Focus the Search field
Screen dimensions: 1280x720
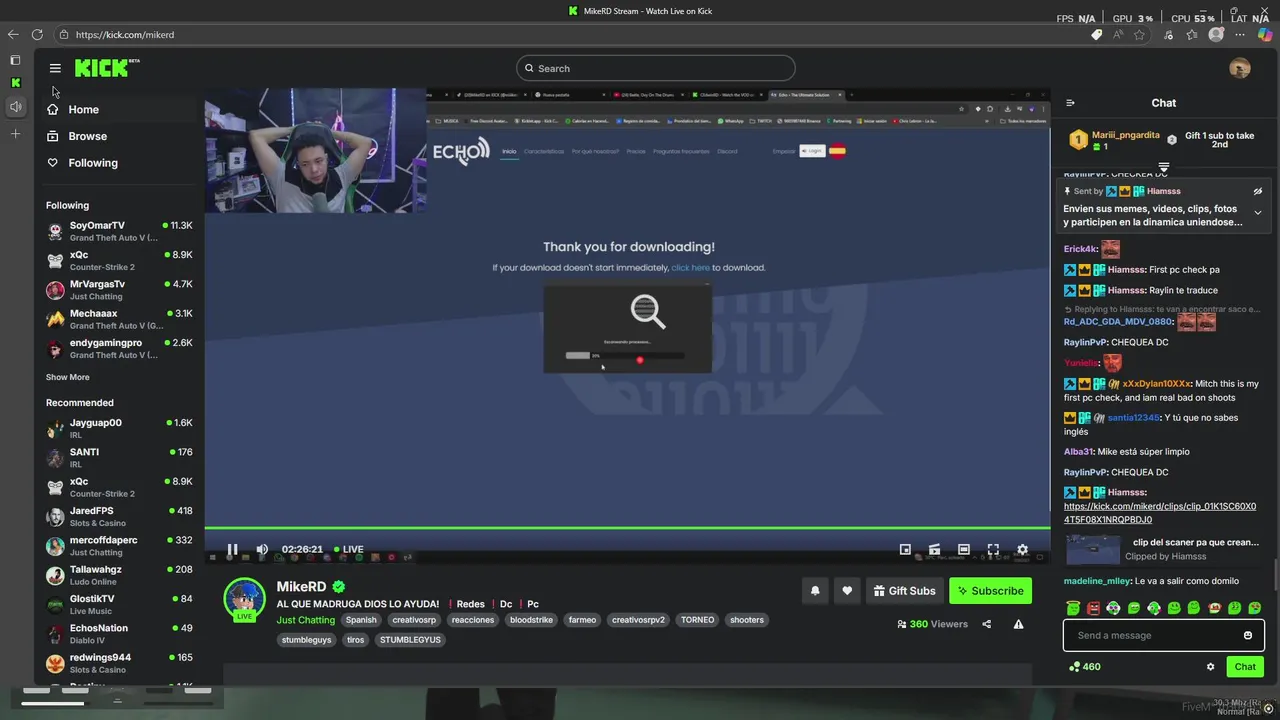point(656,68)
